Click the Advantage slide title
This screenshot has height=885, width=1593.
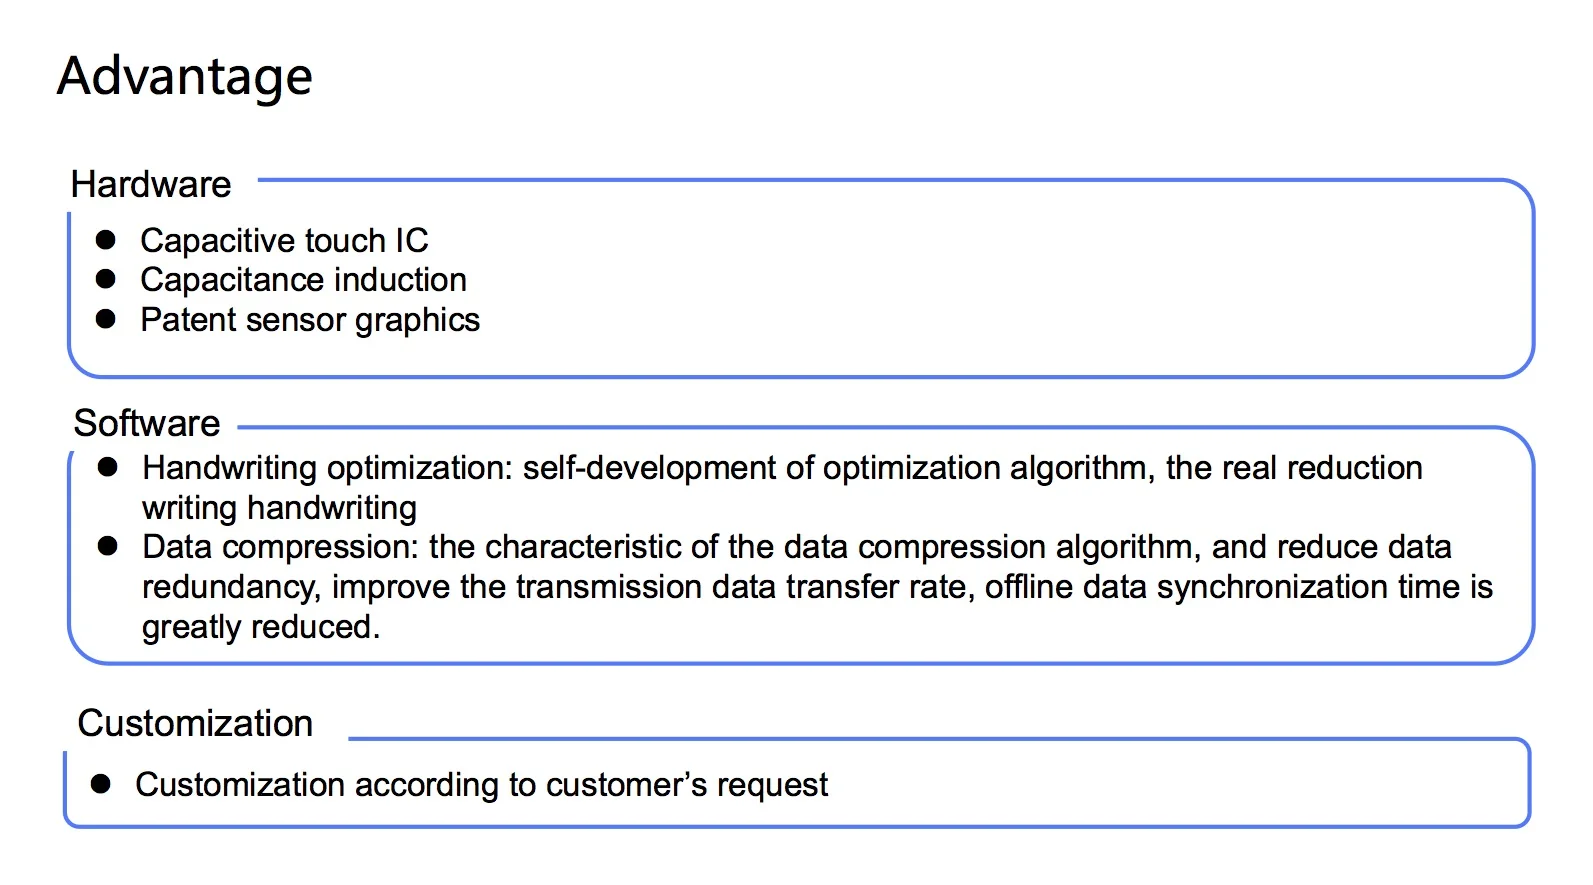[x=185, y=78]
